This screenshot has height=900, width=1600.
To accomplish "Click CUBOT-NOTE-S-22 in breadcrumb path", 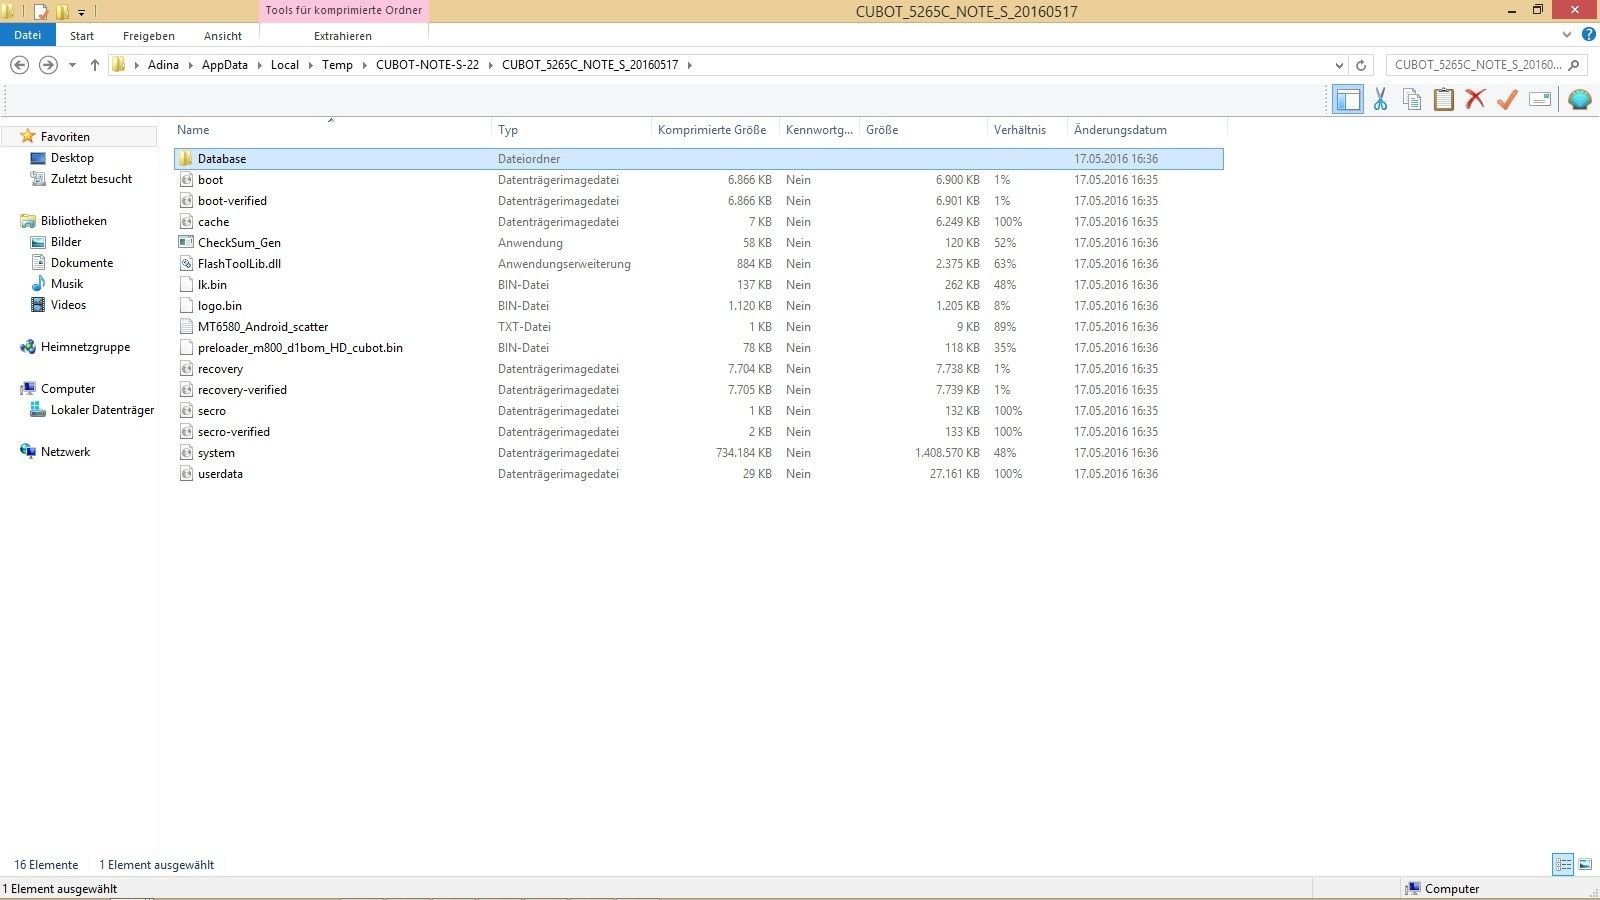I will click(x=427, y=65).
